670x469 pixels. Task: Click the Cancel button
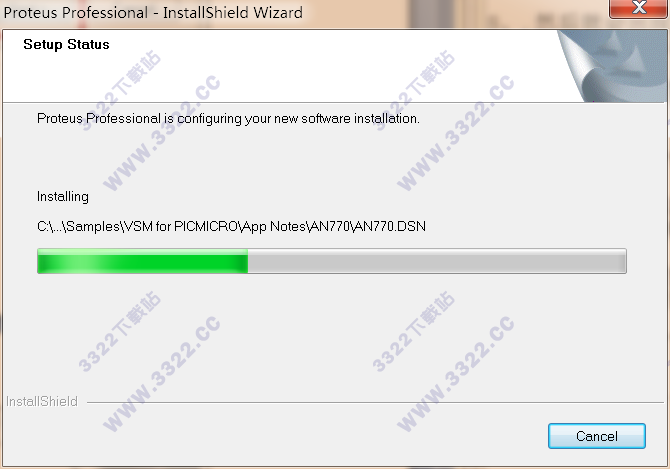coord(597,436)
